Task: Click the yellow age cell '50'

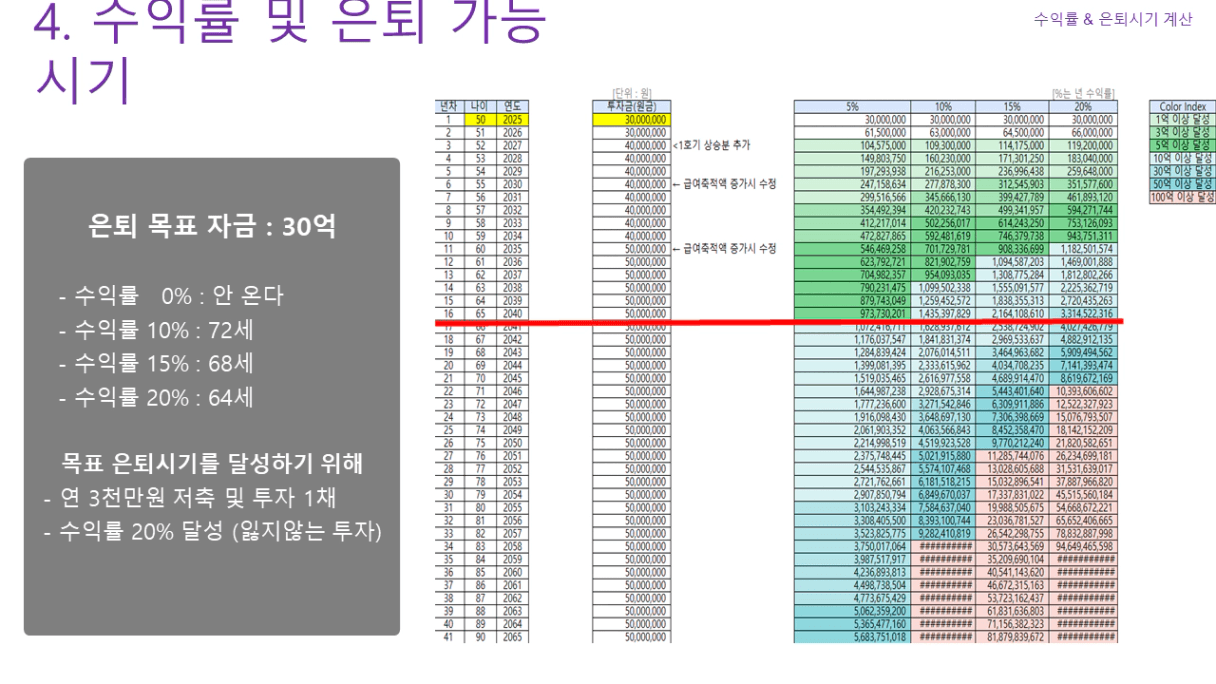Action: coord(478,119)
